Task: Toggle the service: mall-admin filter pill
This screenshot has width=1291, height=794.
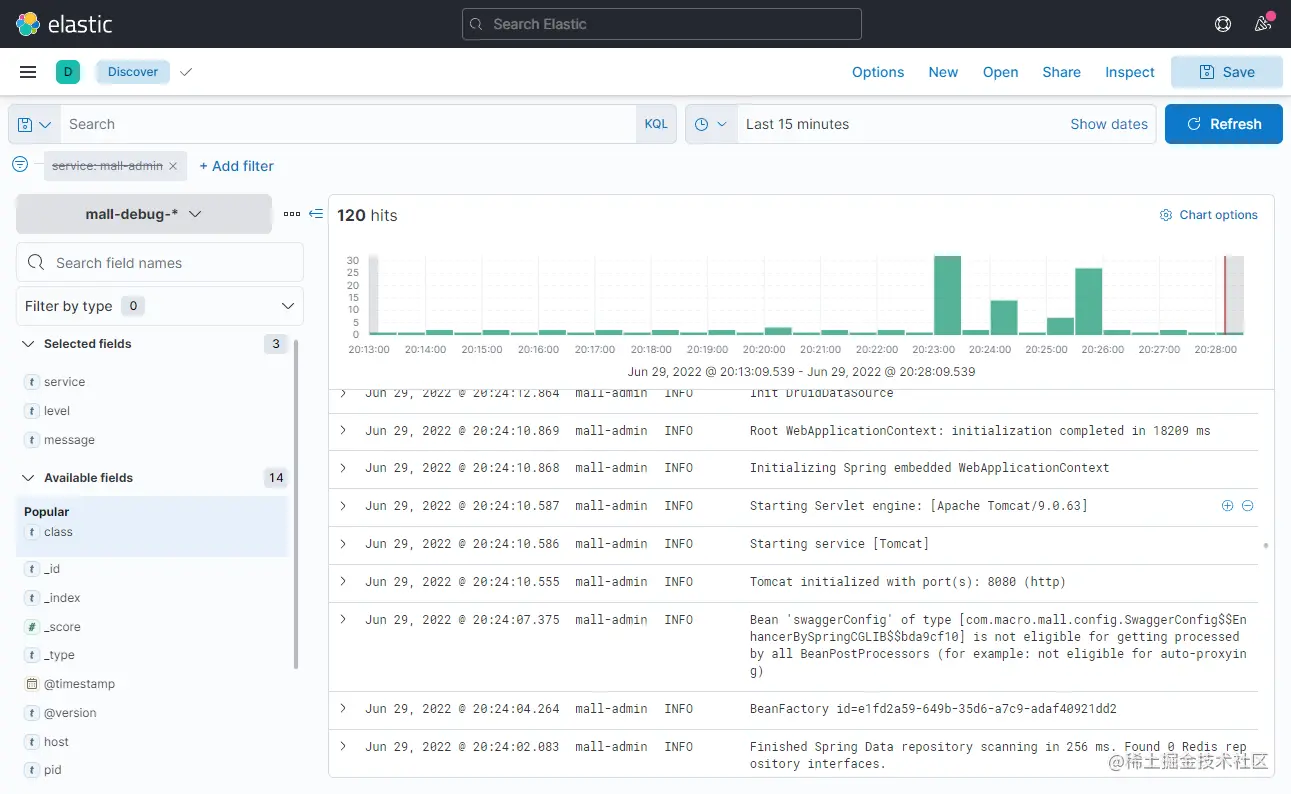Action: [x=107, y=166]
